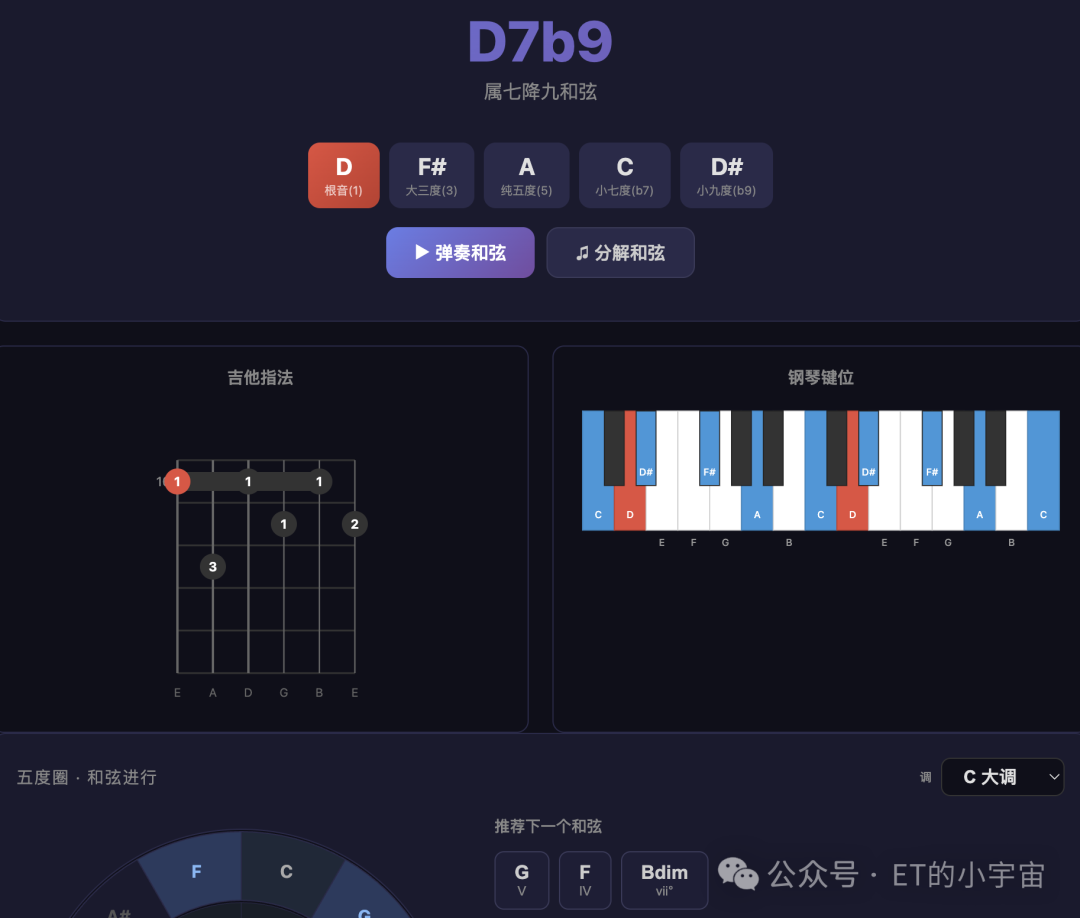Click the first blue D# black piano key
1080x918 pixels.
click(646, 448)
